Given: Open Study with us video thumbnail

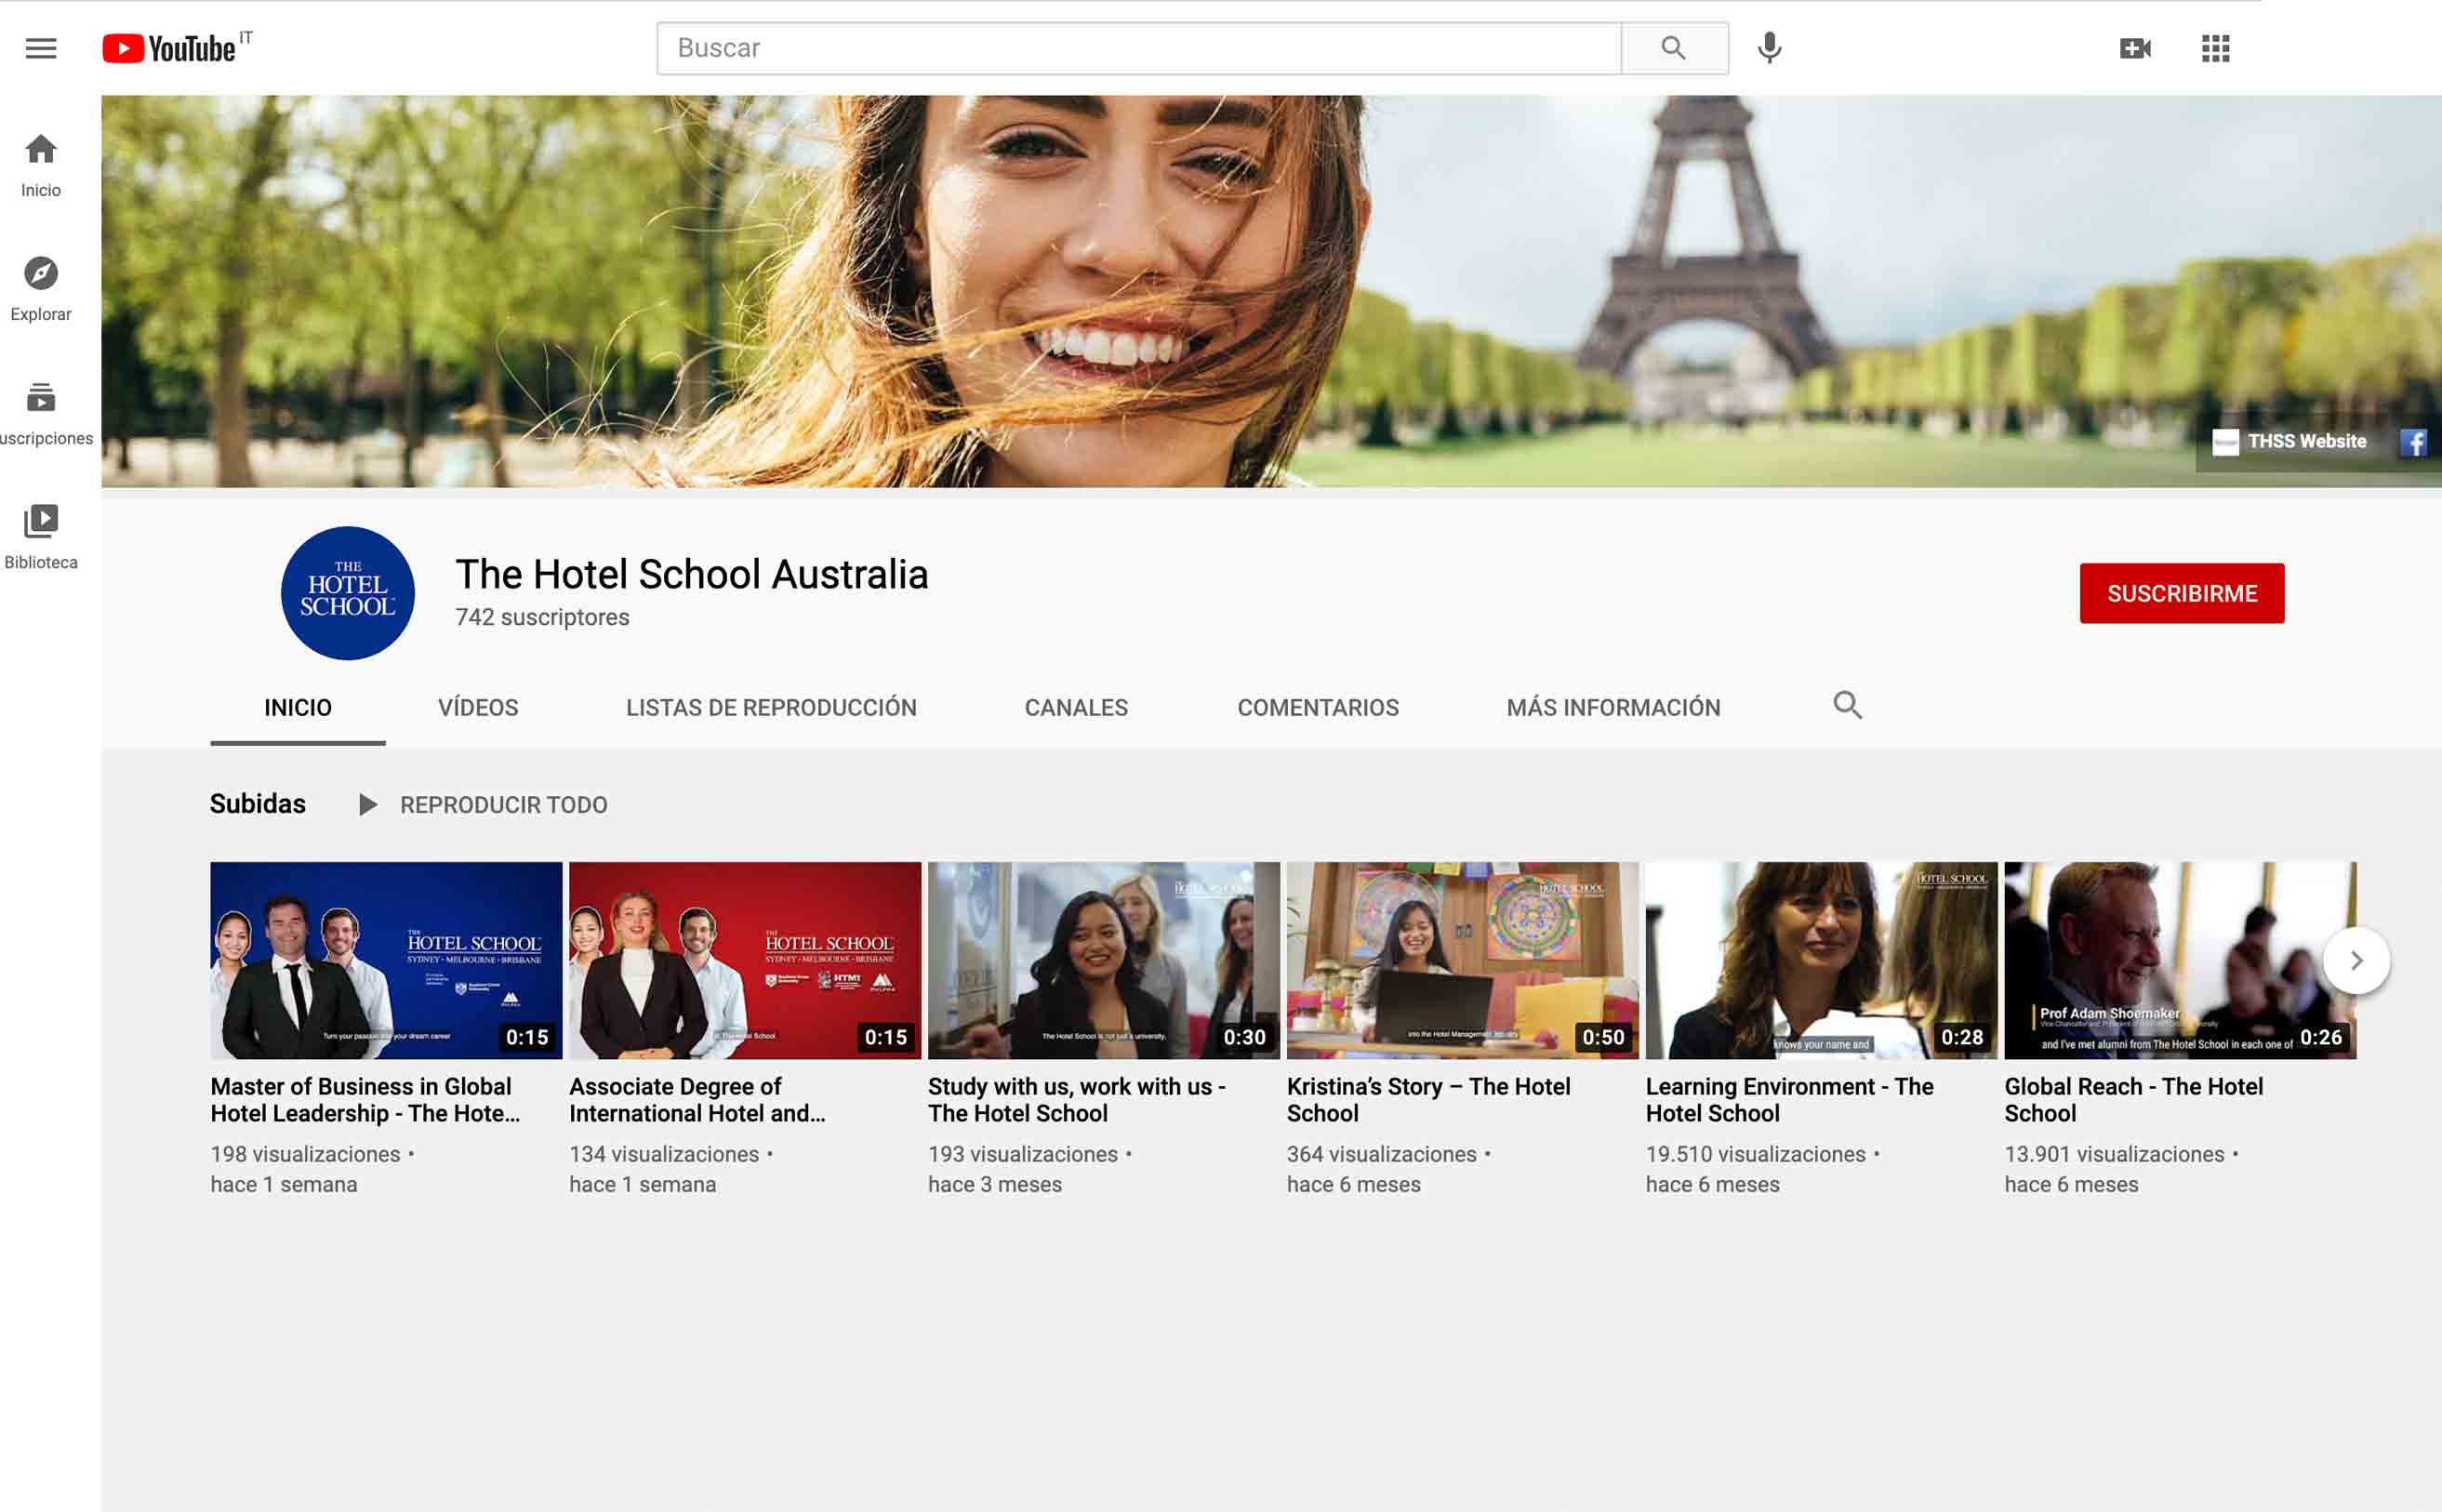Looking at the screenshot, I should [1104, 960].
